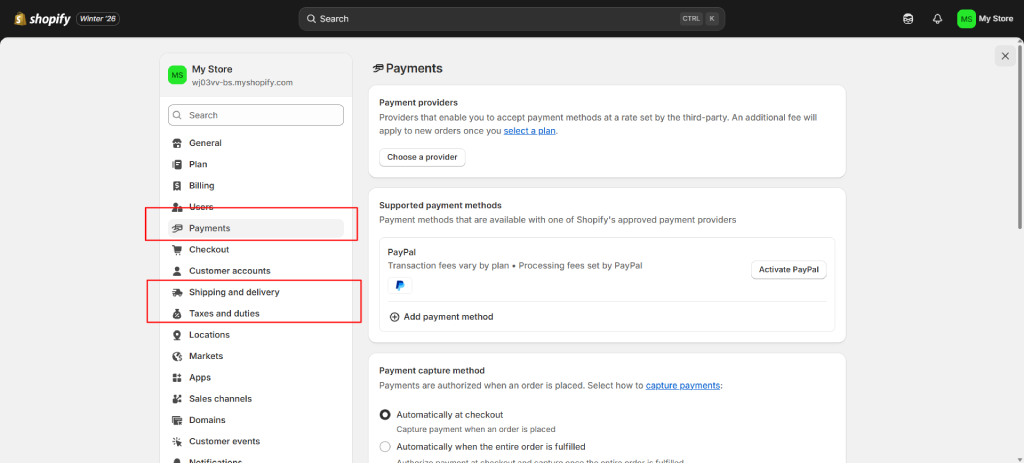Click Add payment method

point(441,317)
